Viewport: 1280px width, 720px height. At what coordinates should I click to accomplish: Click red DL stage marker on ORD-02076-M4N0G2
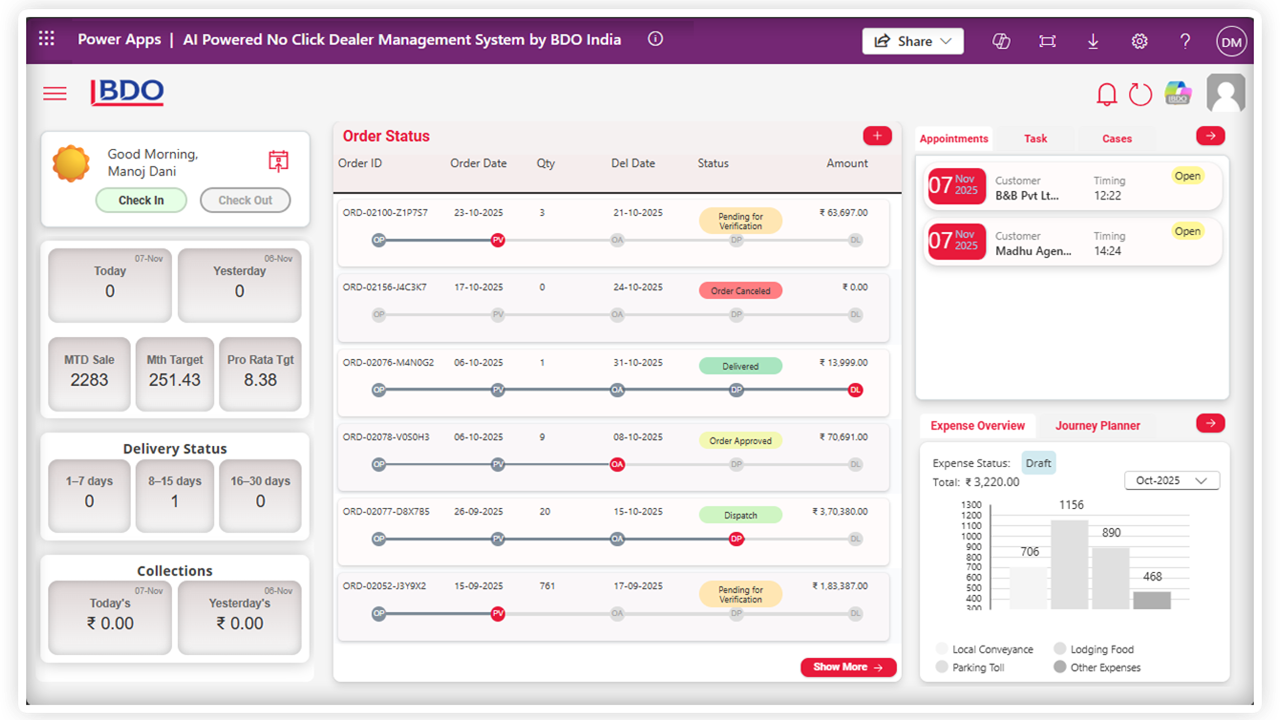(855, 390)
